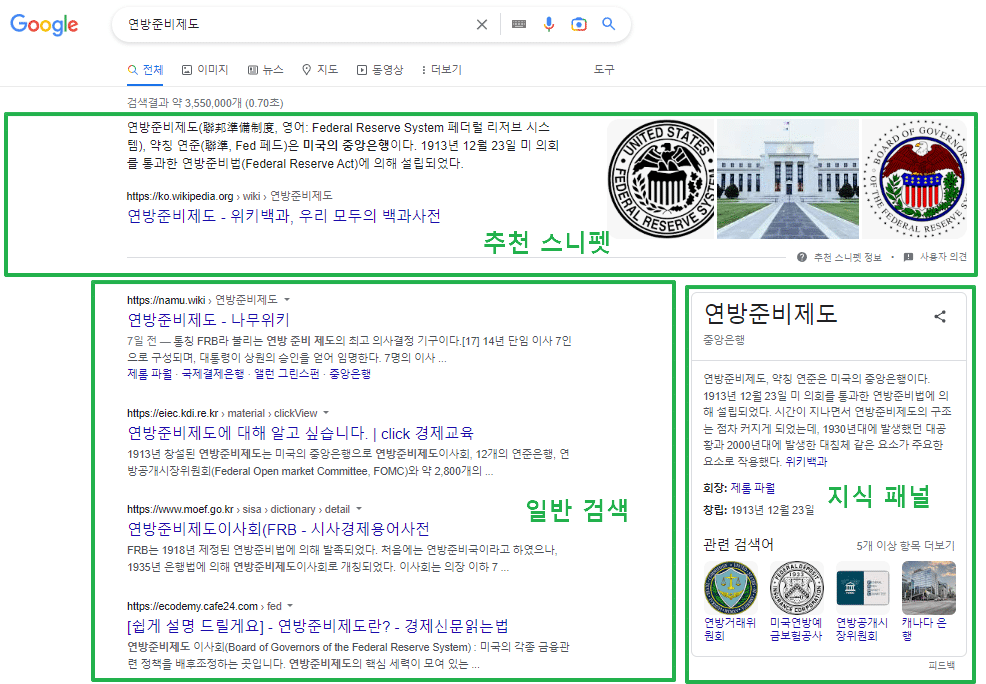Open 경제신문읽는법 result link
This screenshot has width=986, height=684.
click(318, 626)
